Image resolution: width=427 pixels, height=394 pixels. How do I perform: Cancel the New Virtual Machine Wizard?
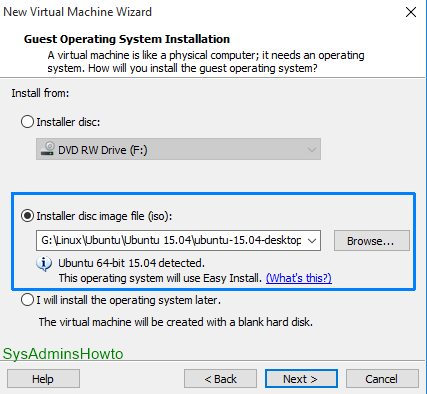tap(382, 379)
